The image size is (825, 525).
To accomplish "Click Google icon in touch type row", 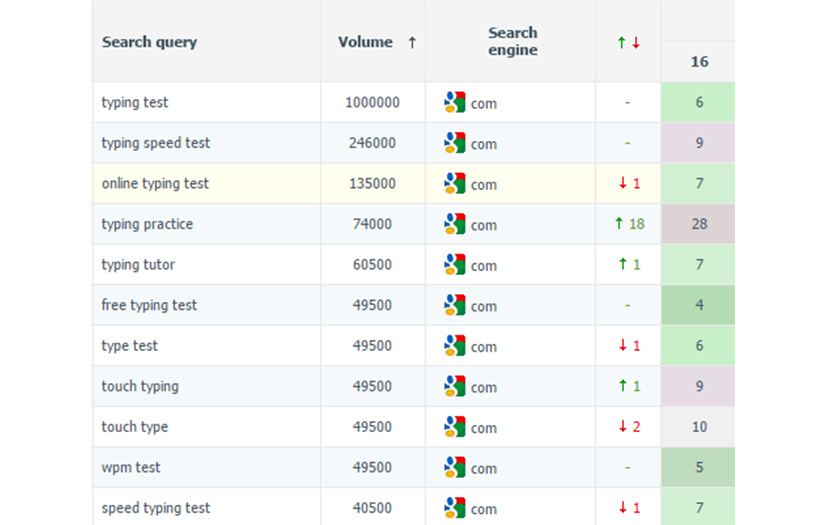I will (x=455, y=426).
